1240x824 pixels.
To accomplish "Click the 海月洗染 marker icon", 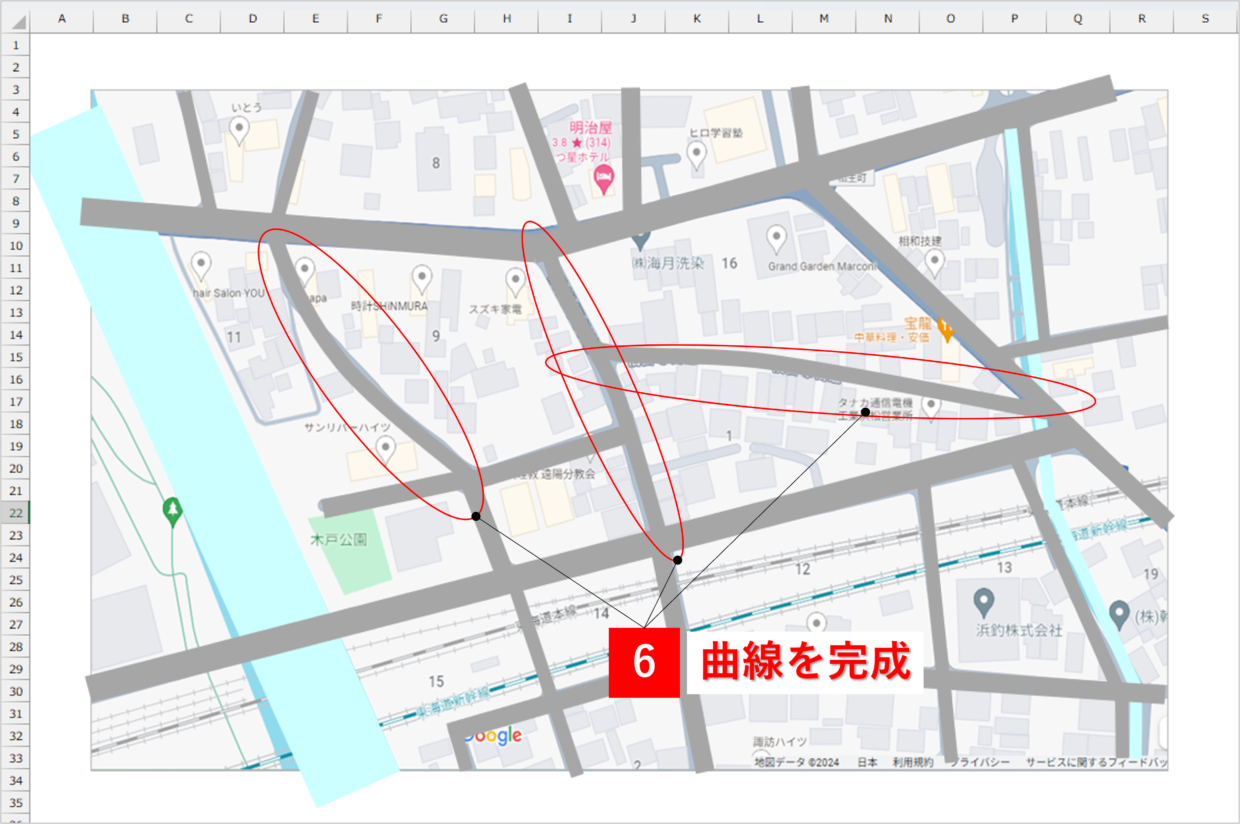I will 640,241.
